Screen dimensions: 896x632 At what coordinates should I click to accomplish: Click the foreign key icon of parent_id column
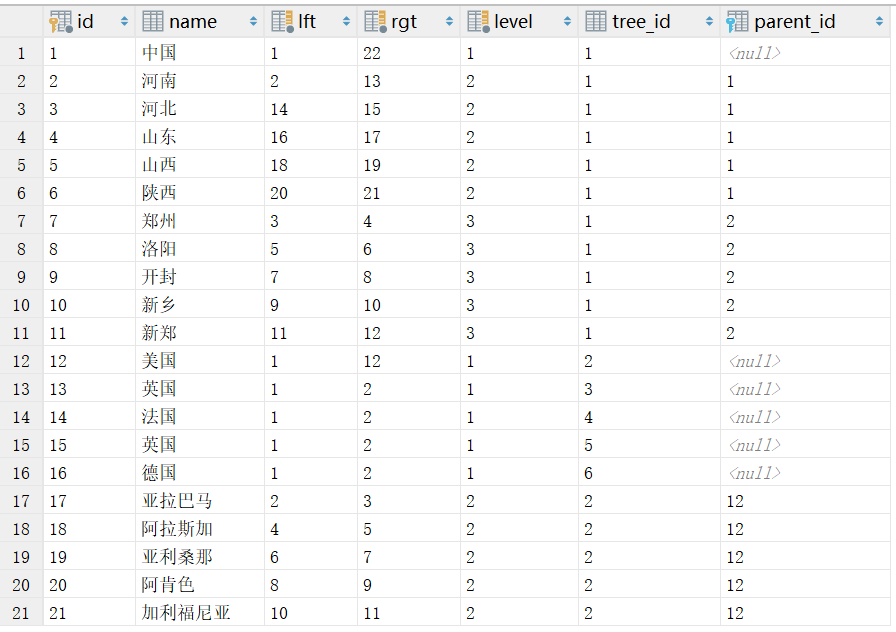(737, 22)
